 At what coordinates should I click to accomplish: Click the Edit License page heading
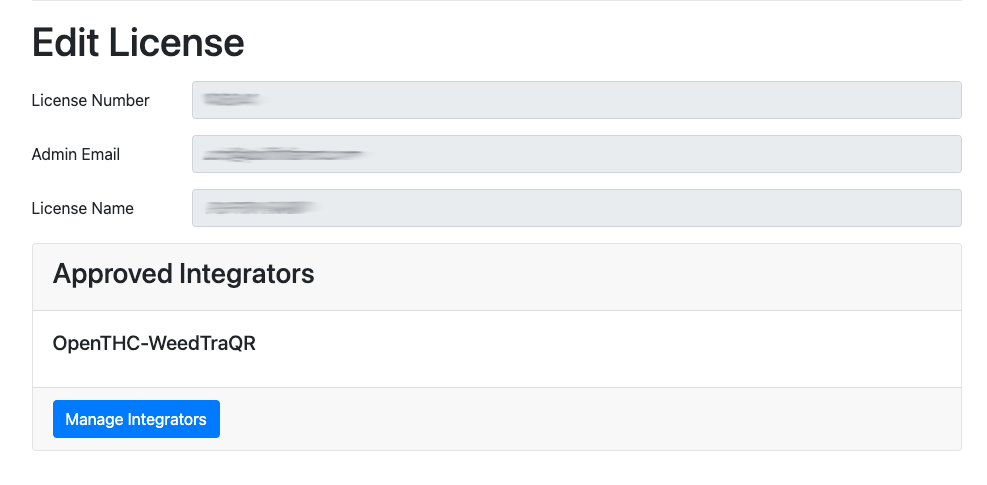[138, 42]
